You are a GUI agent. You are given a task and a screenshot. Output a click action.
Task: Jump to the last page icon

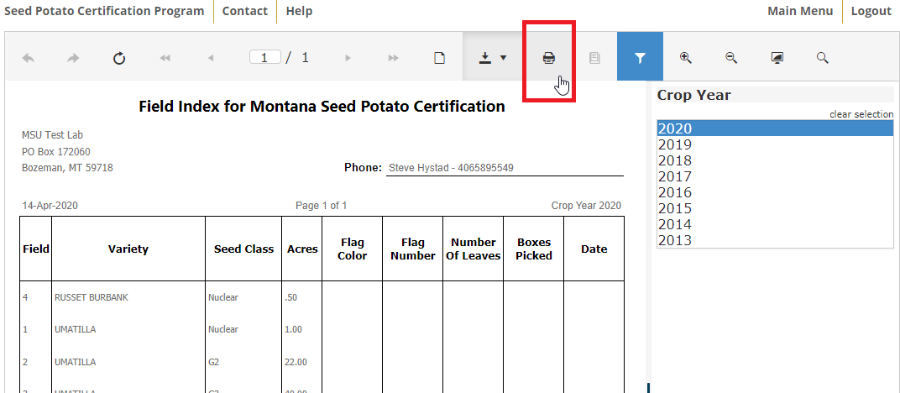(394, 58)
